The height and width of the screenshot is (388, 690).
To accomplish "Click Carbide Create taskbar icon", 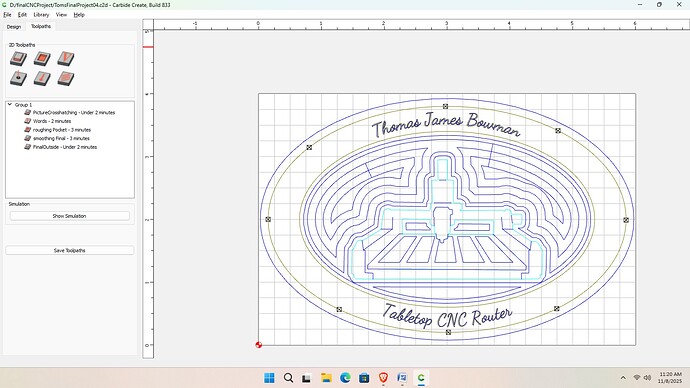I will [421, 377].
